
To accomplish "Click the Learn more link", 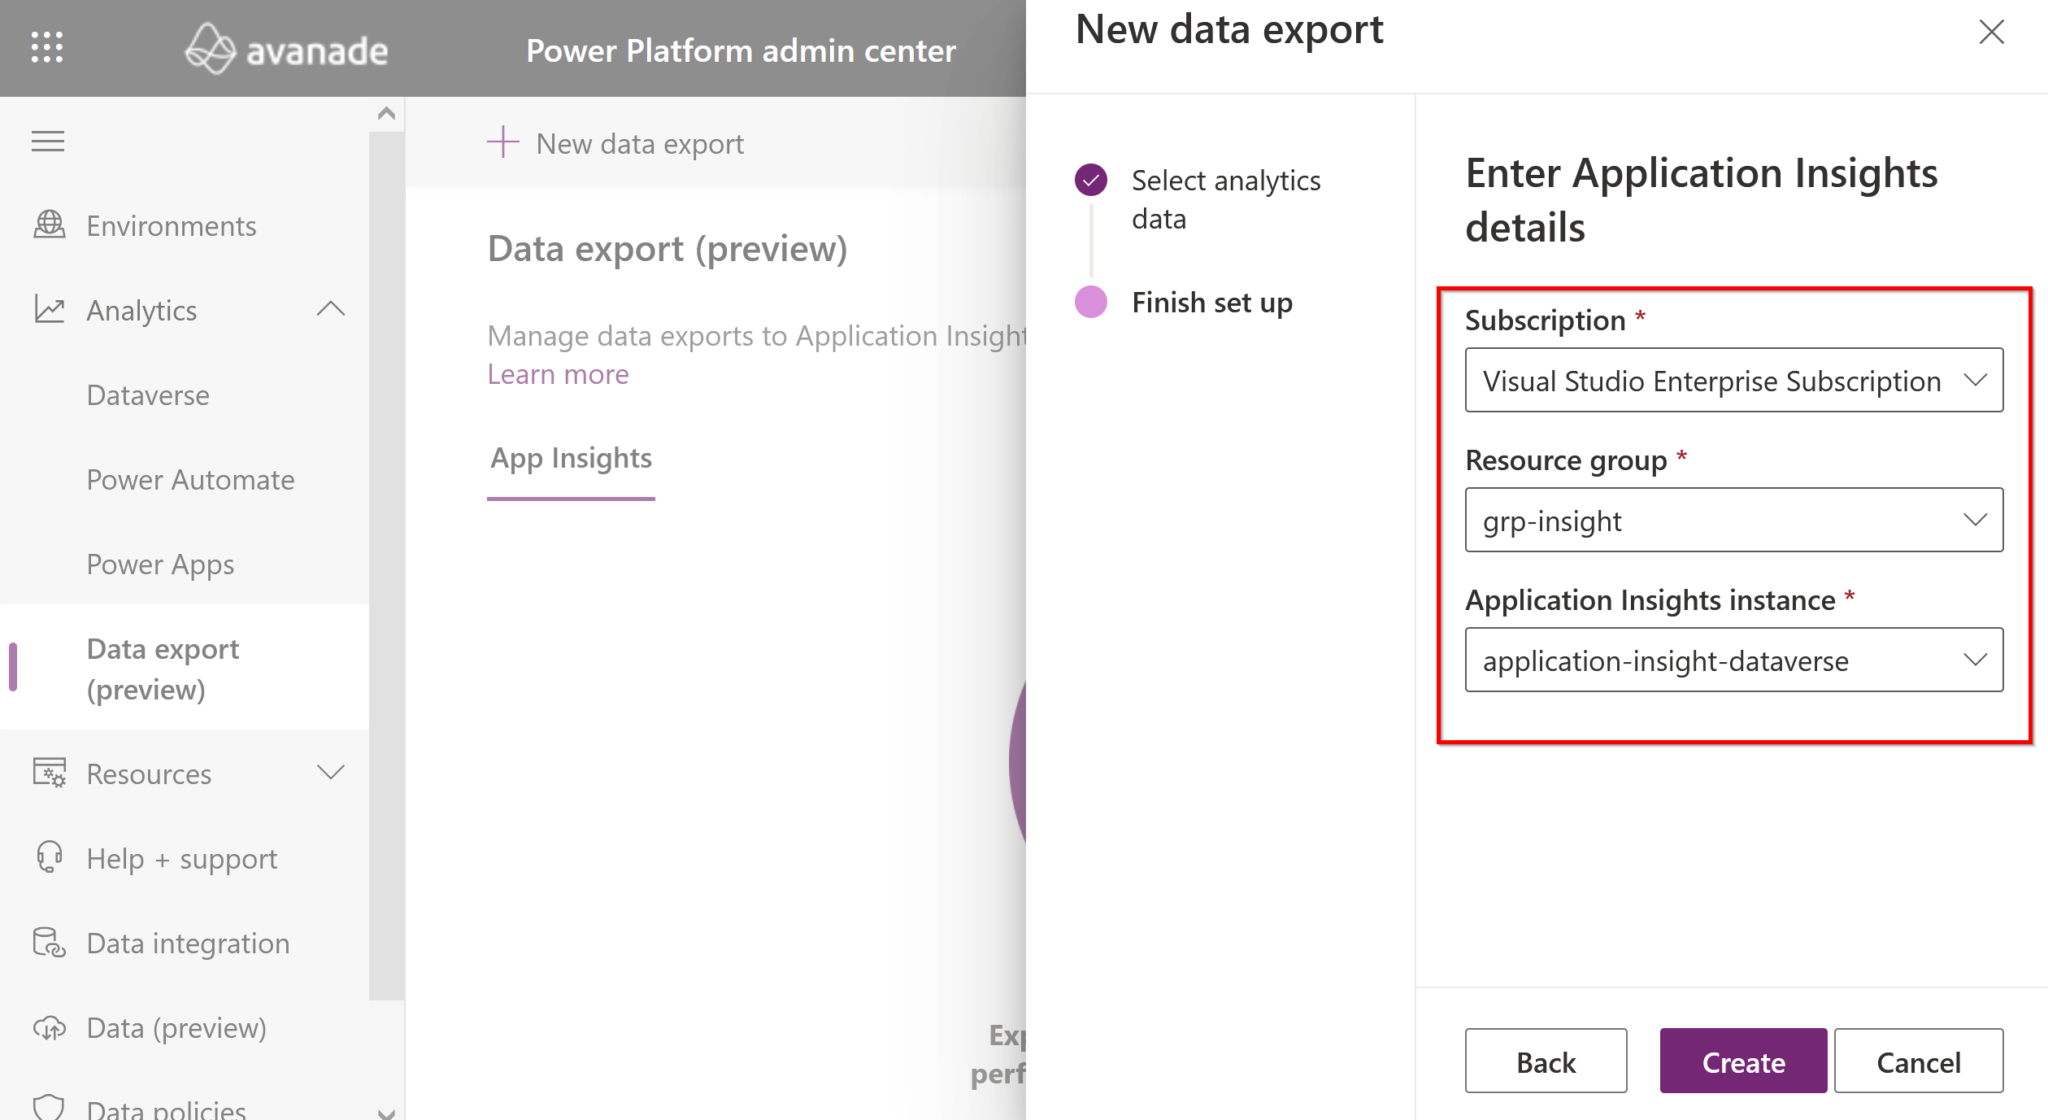I will tap(557, 374).
